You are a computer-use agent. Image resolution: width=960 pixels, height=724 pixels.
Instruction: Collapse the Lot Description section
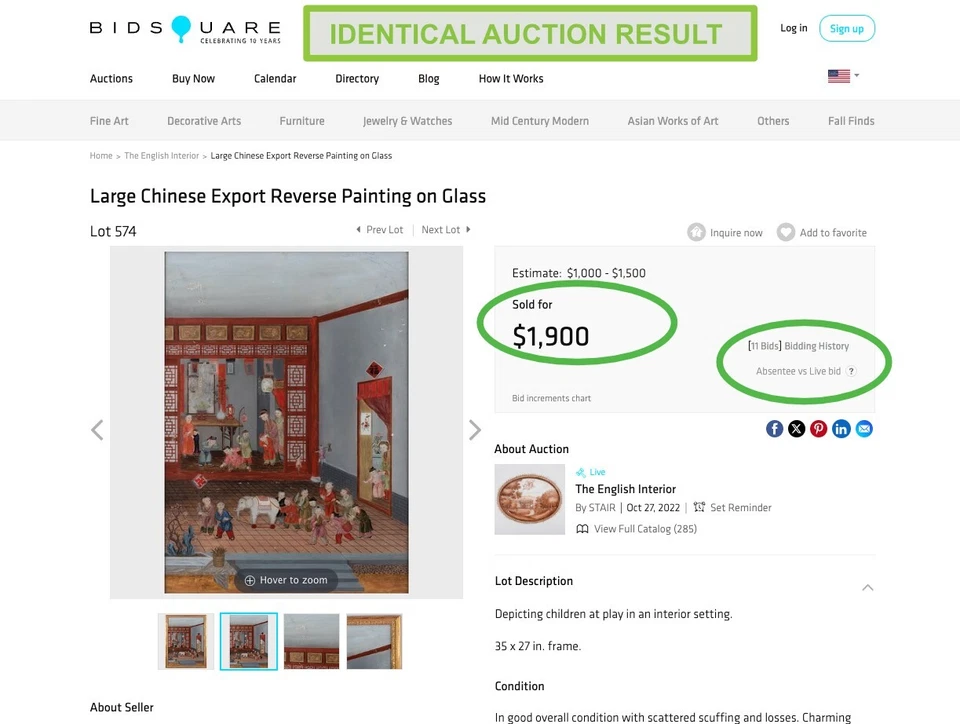point(867,587)
